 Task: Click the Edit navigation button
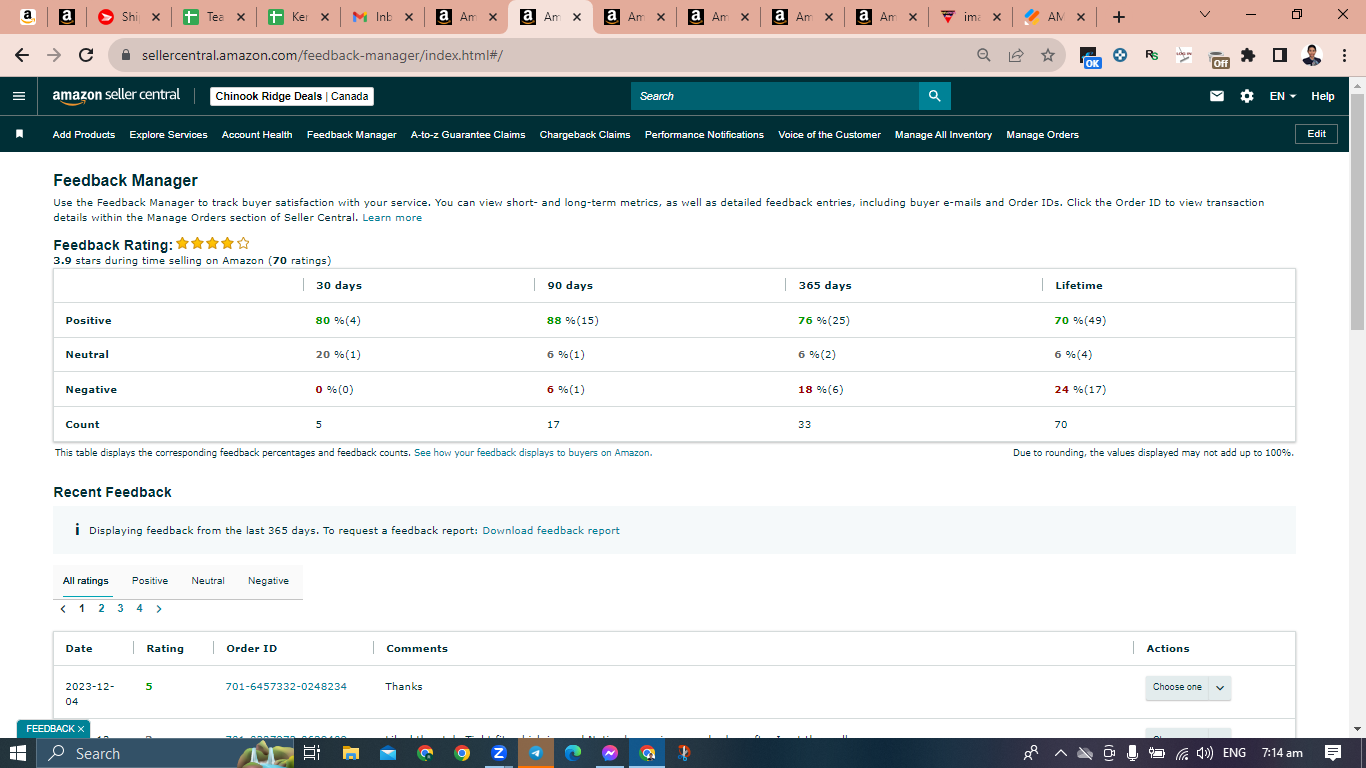click(1316, 133)
